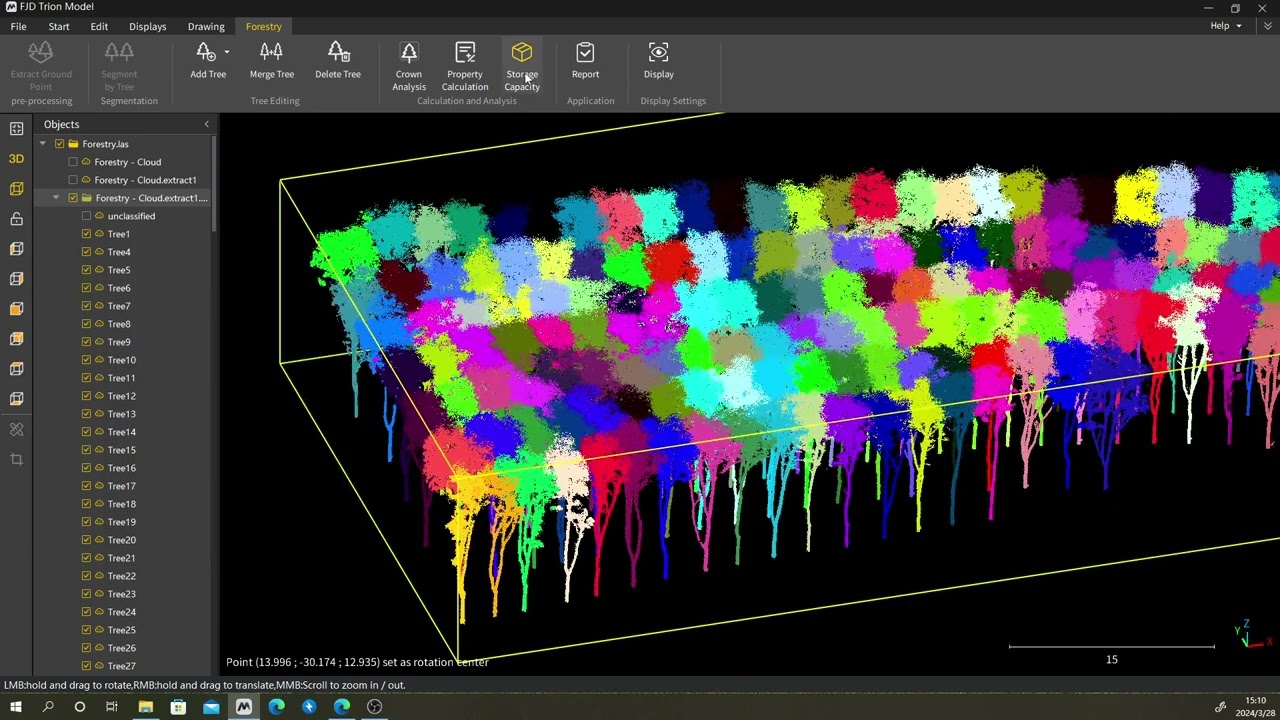Open the forestry Report tool
The height and width of the screenshot is (720, 1280).
coord(585,60)
